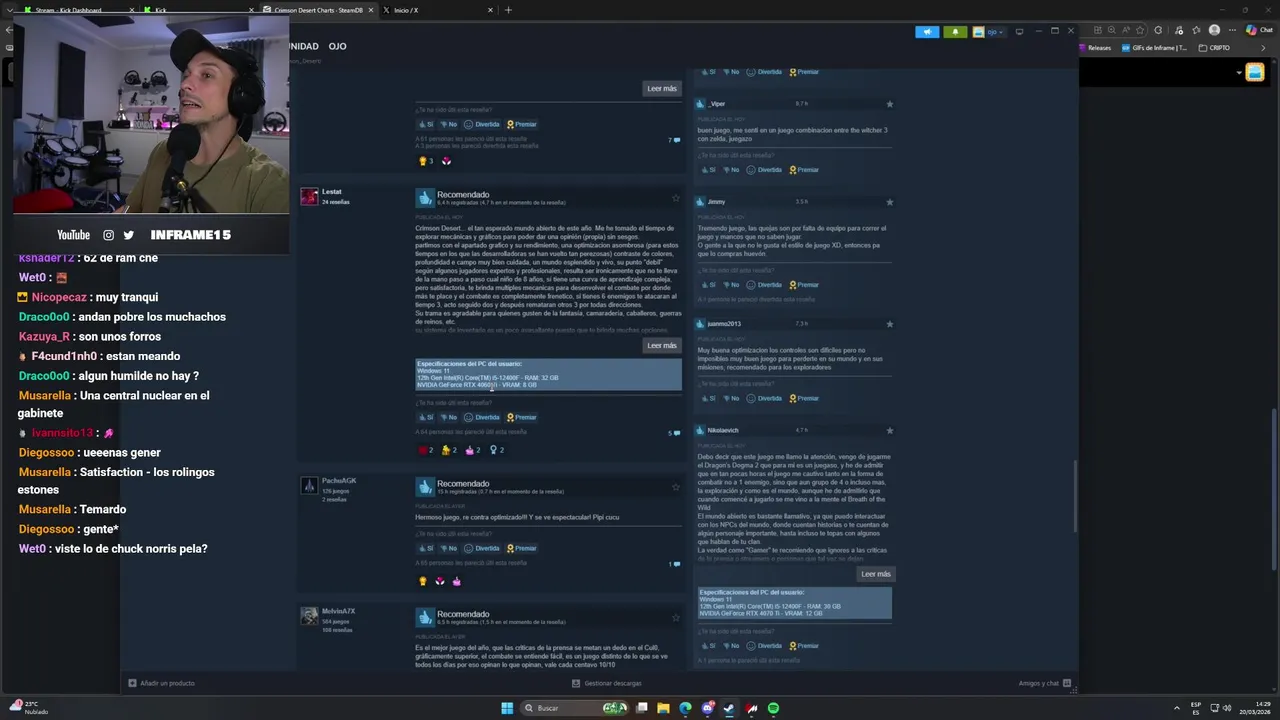Click the YouTube logo on stream overlay

click(73, 235)
